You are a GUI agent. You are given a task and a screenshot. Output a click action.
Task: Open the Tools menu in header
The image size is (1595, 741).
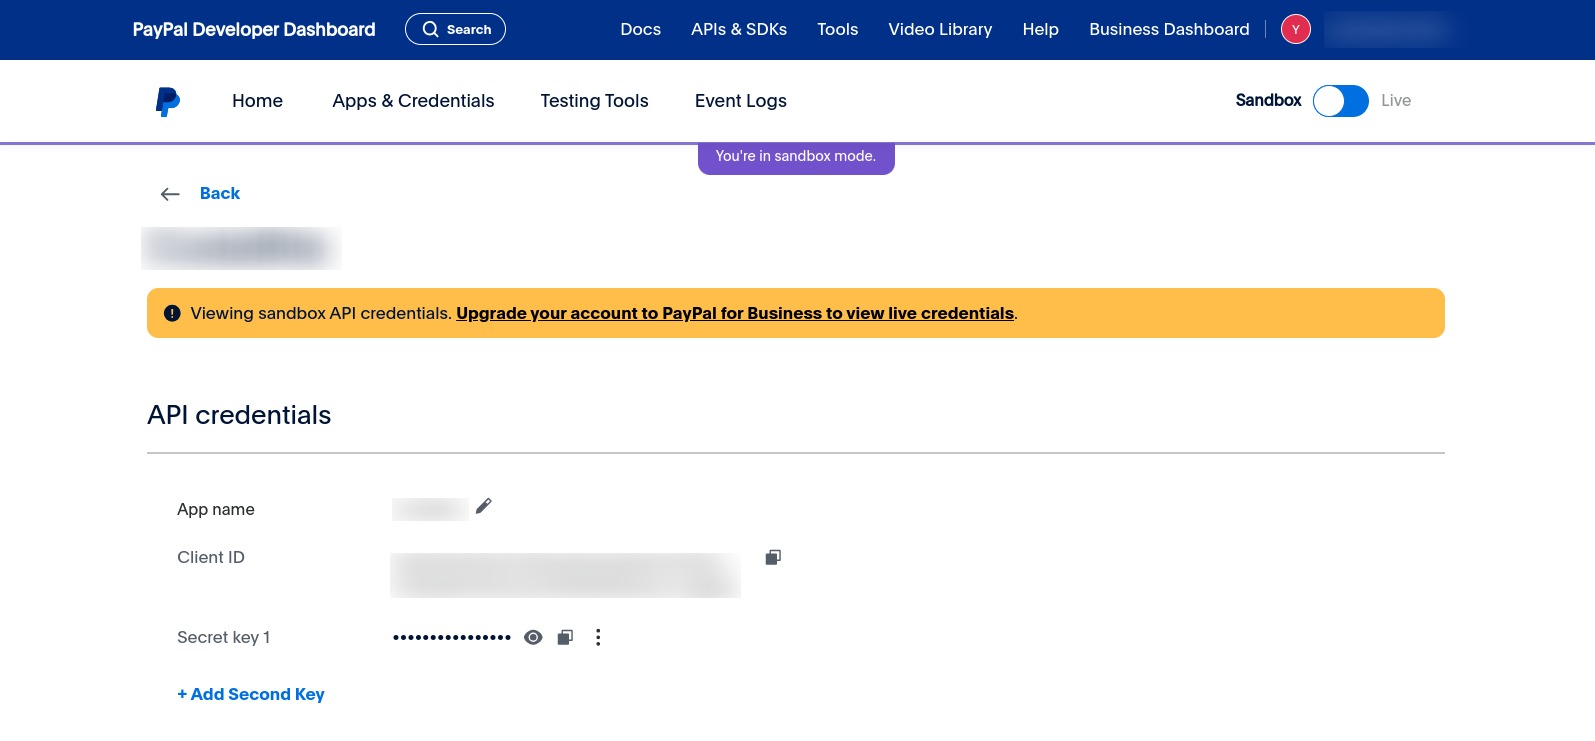837,29
